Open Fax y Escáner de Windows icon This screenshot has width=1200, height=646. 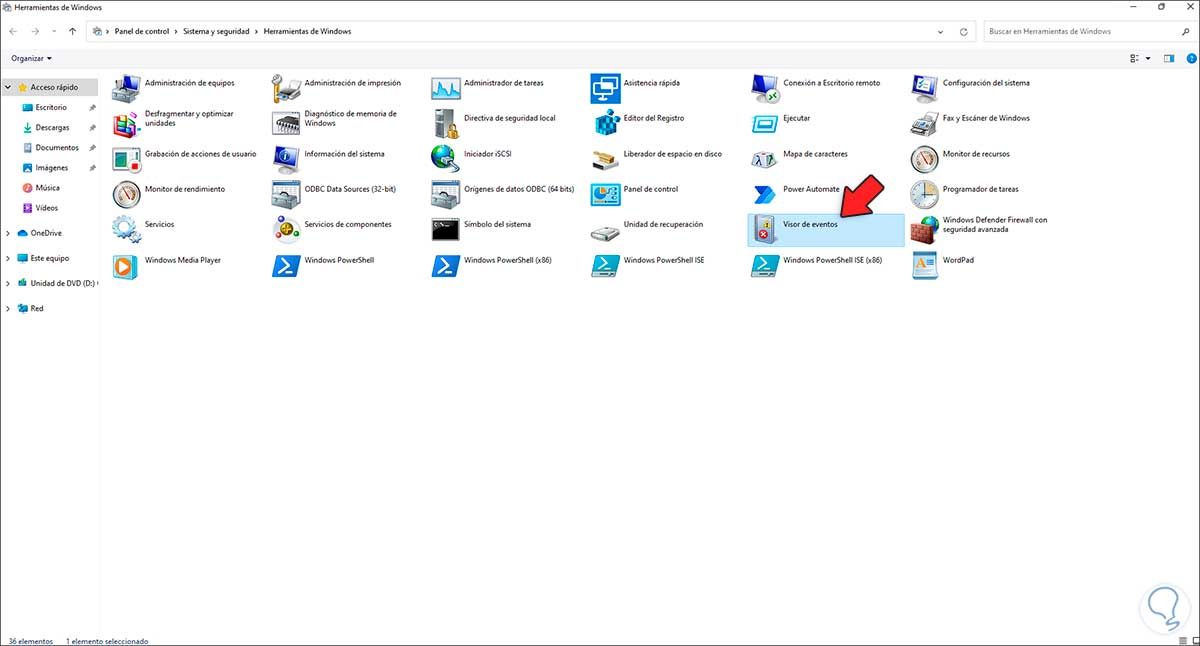(x=925, y=124)
